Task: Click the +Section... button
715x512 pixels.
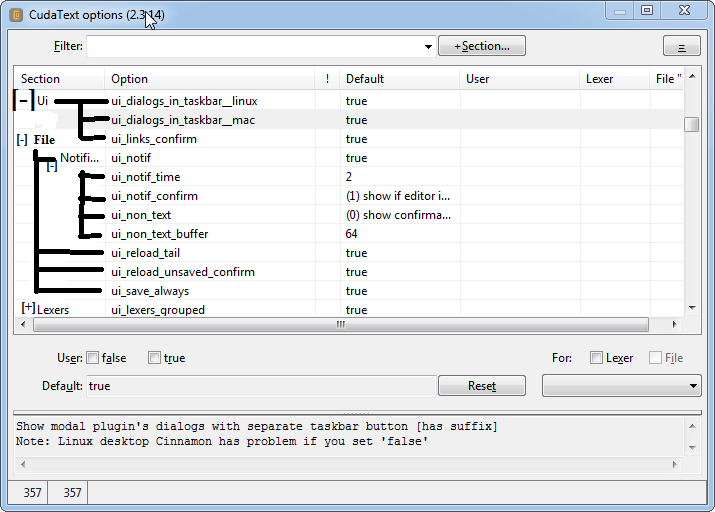Action: coord(482,46)
